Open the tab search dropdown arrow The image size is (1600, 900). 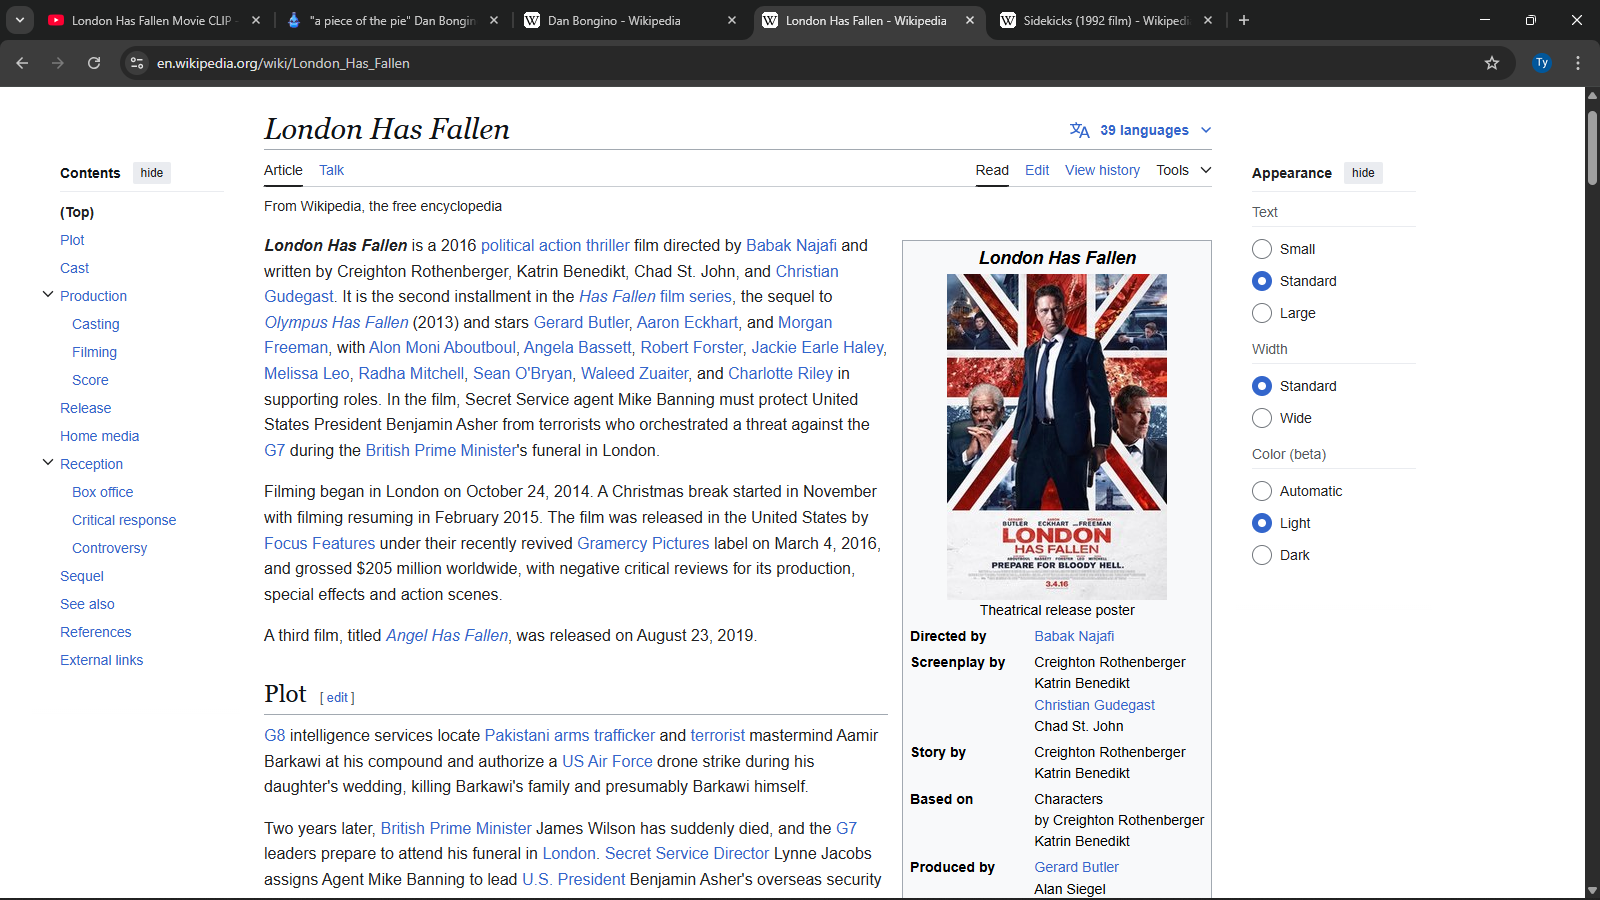tap(20, 20)
